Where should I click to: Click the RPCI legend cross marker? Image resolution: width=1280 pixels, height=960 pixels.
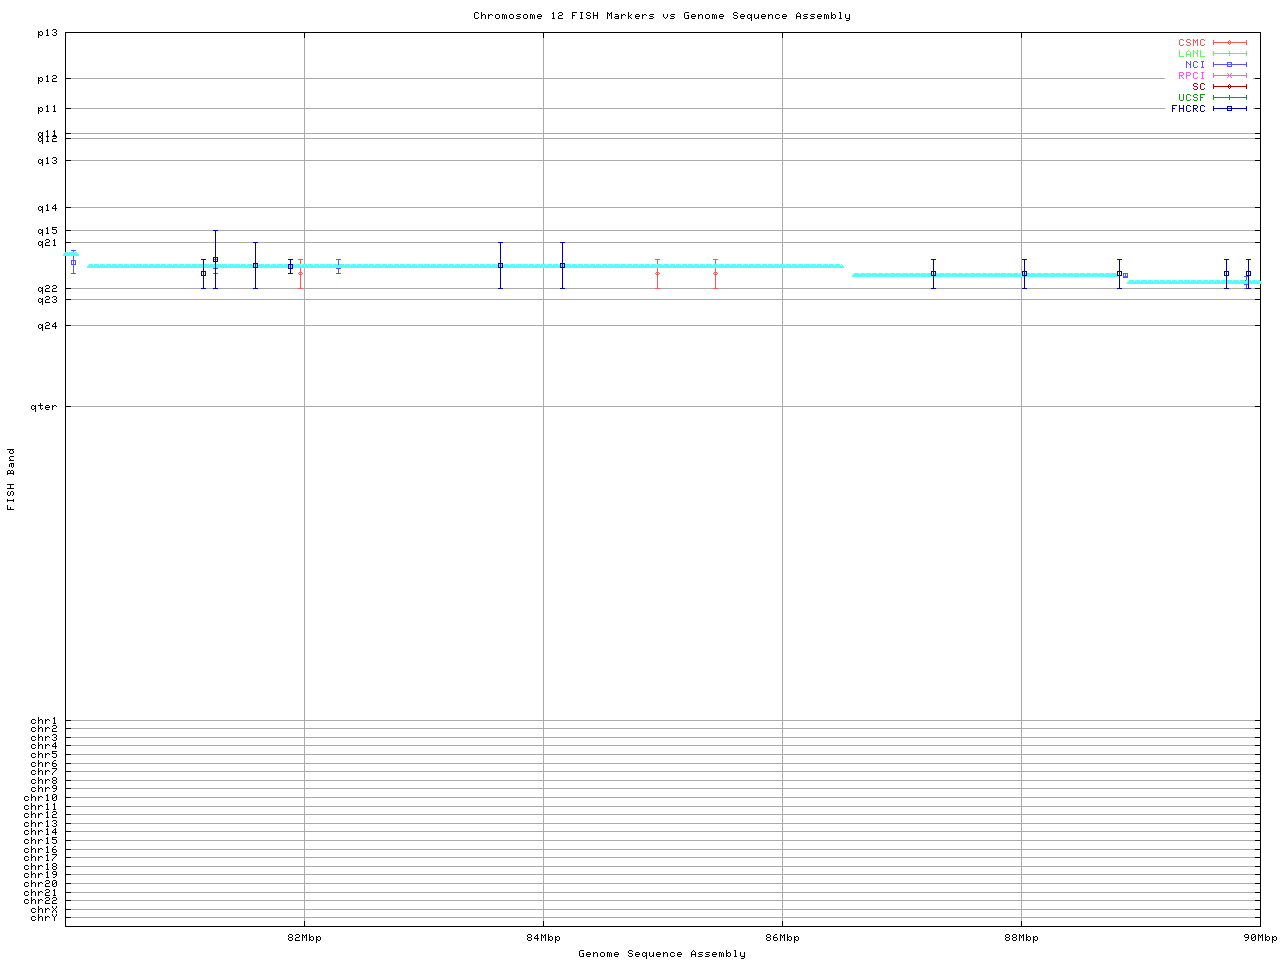point(1230,76)
